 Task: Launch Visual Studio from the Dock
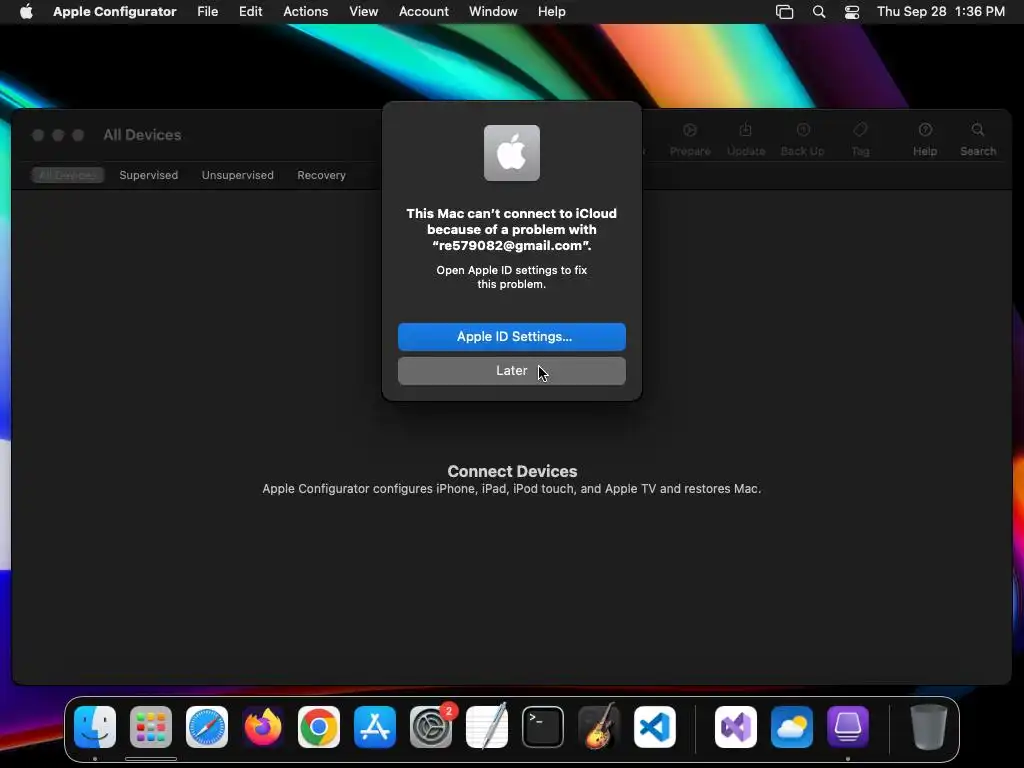point(736,727)
